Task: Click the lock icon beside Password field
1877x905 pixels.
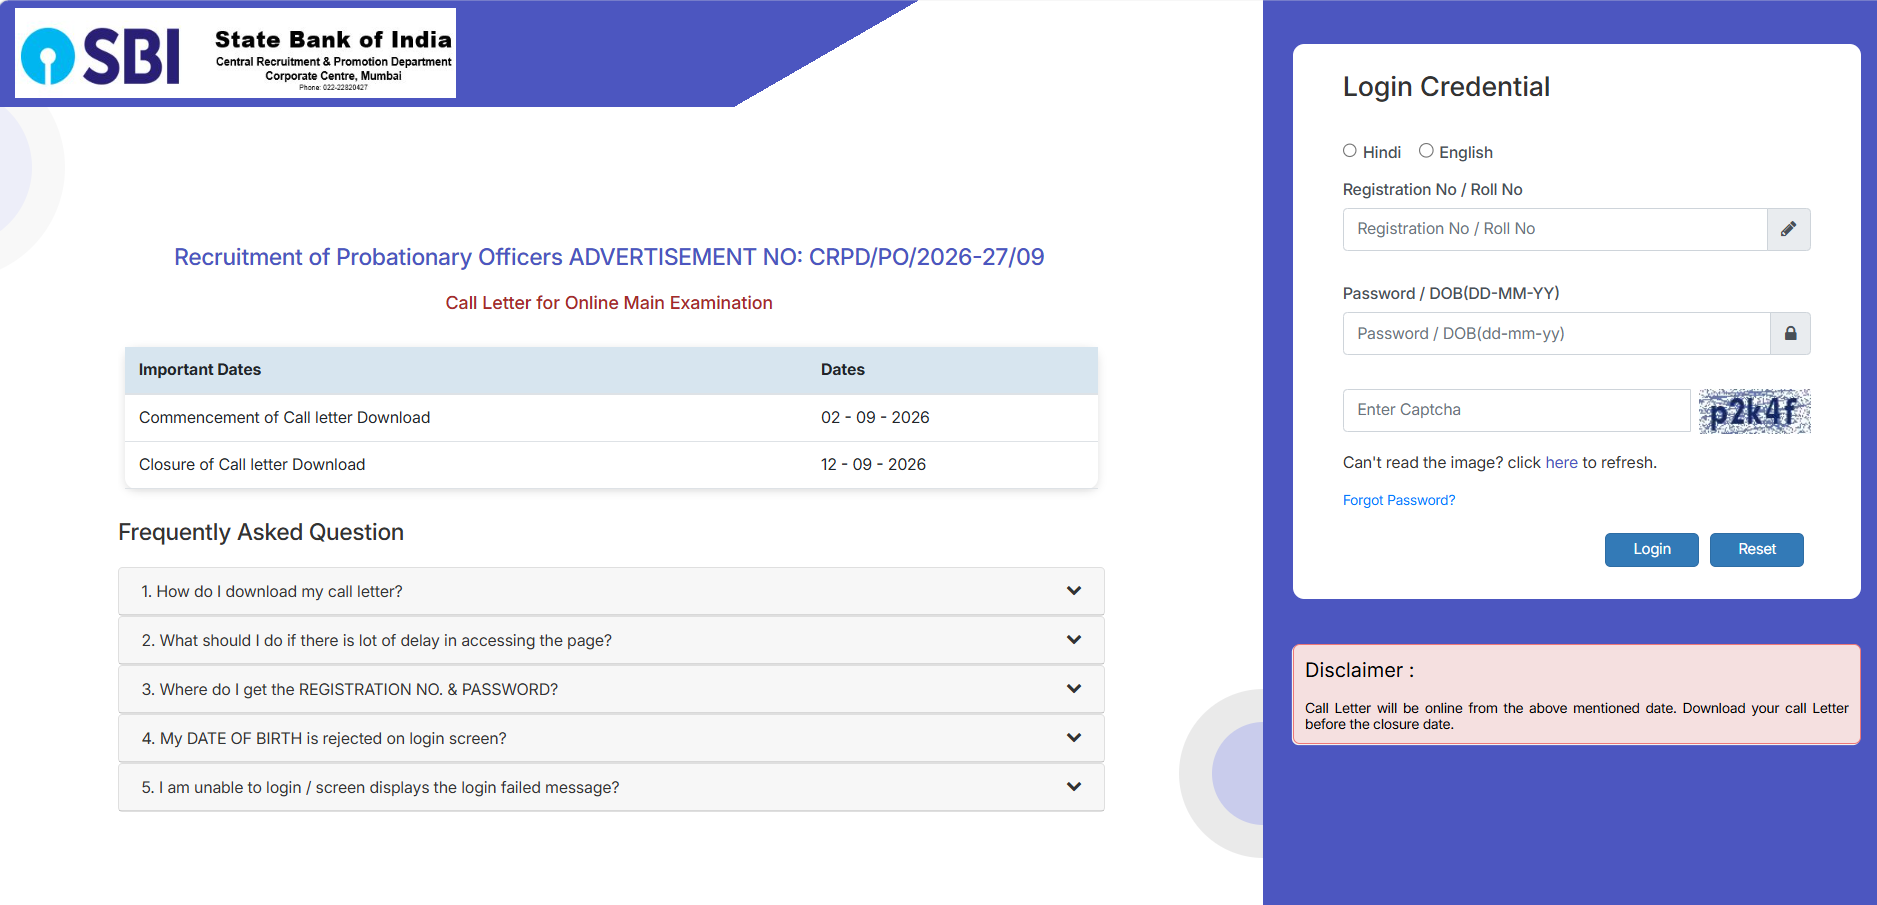Action: (x=1790, y=333)
